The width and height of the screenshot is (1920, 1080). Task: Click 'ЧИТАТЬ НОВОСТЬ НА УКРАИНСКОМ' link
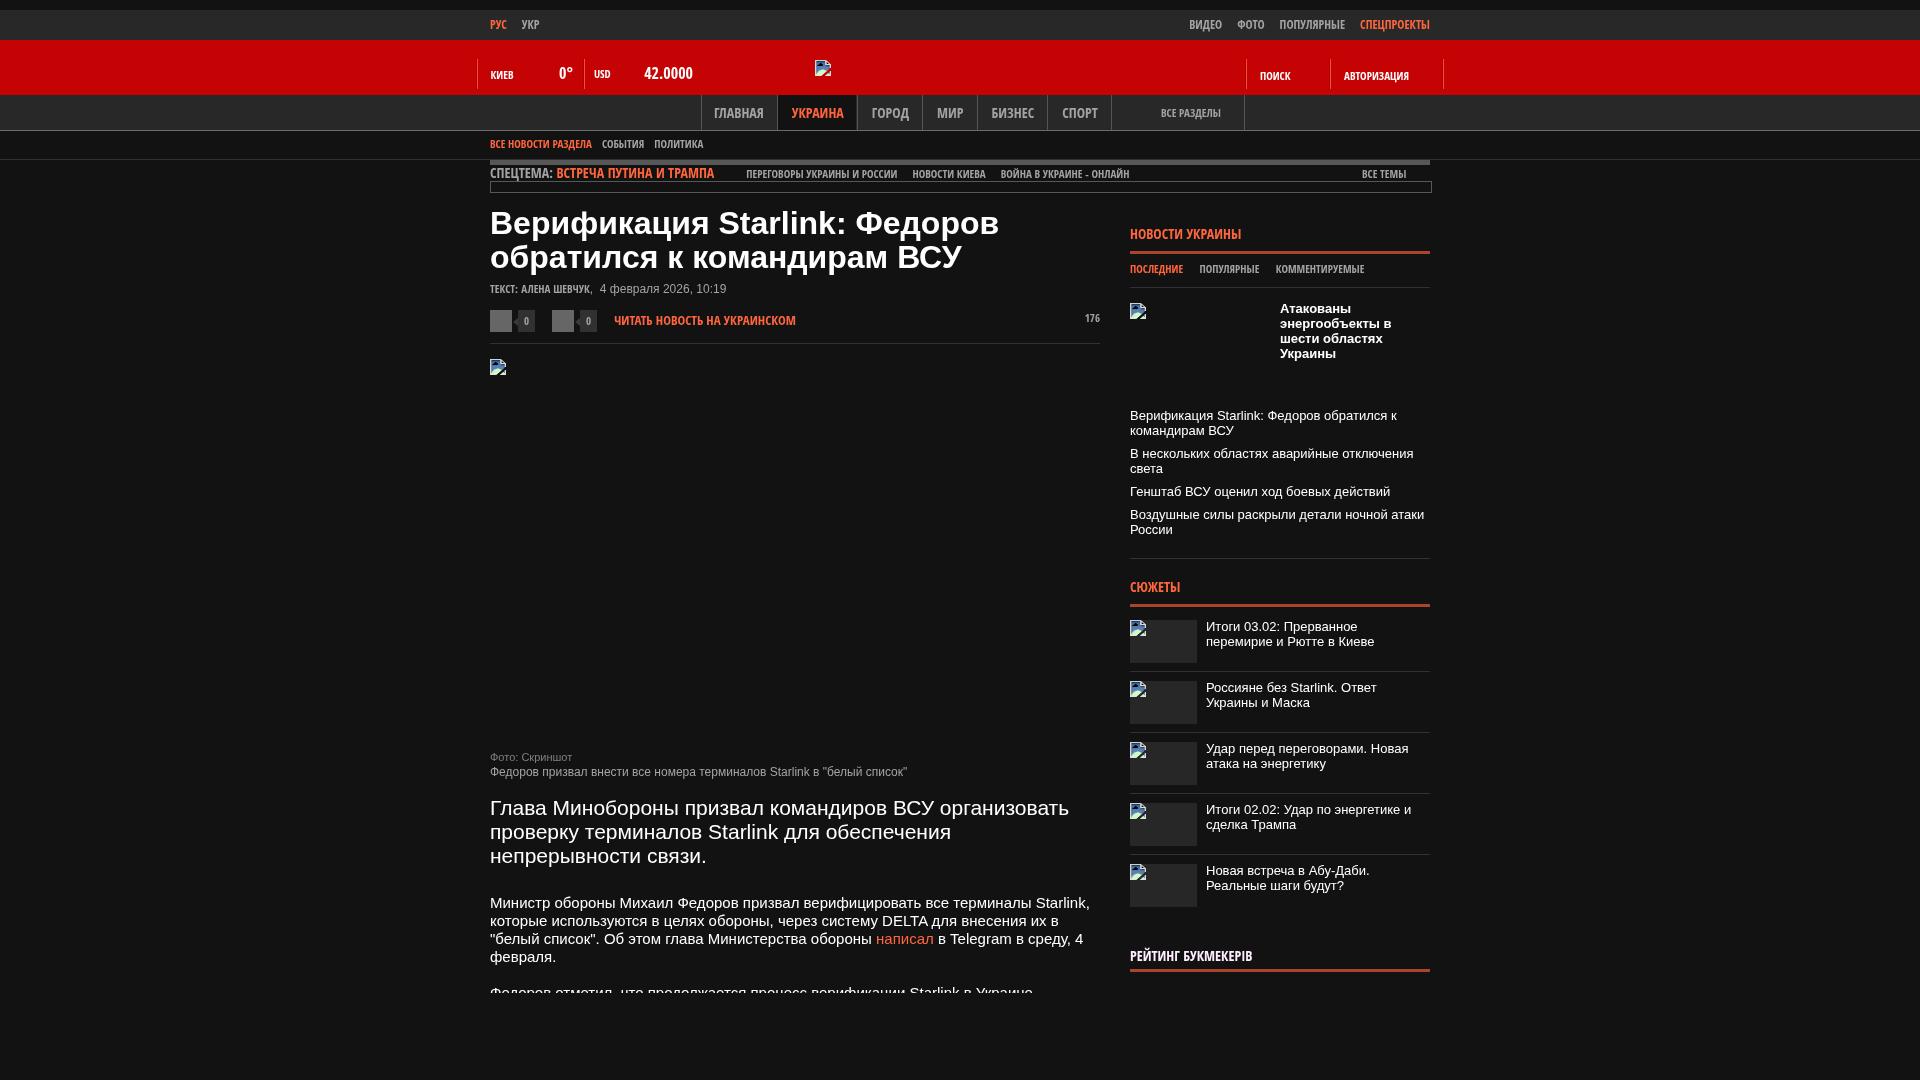click(704, 321)
